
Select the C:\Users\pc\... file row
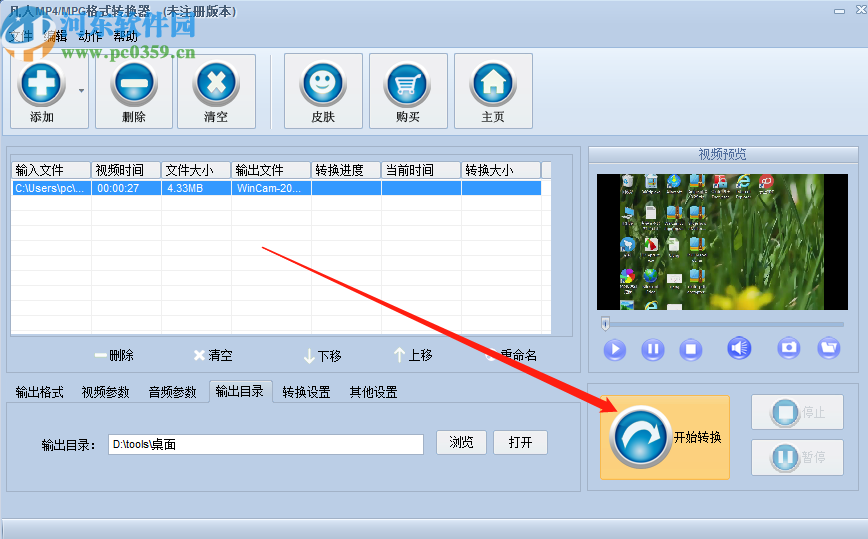point(276,188)
